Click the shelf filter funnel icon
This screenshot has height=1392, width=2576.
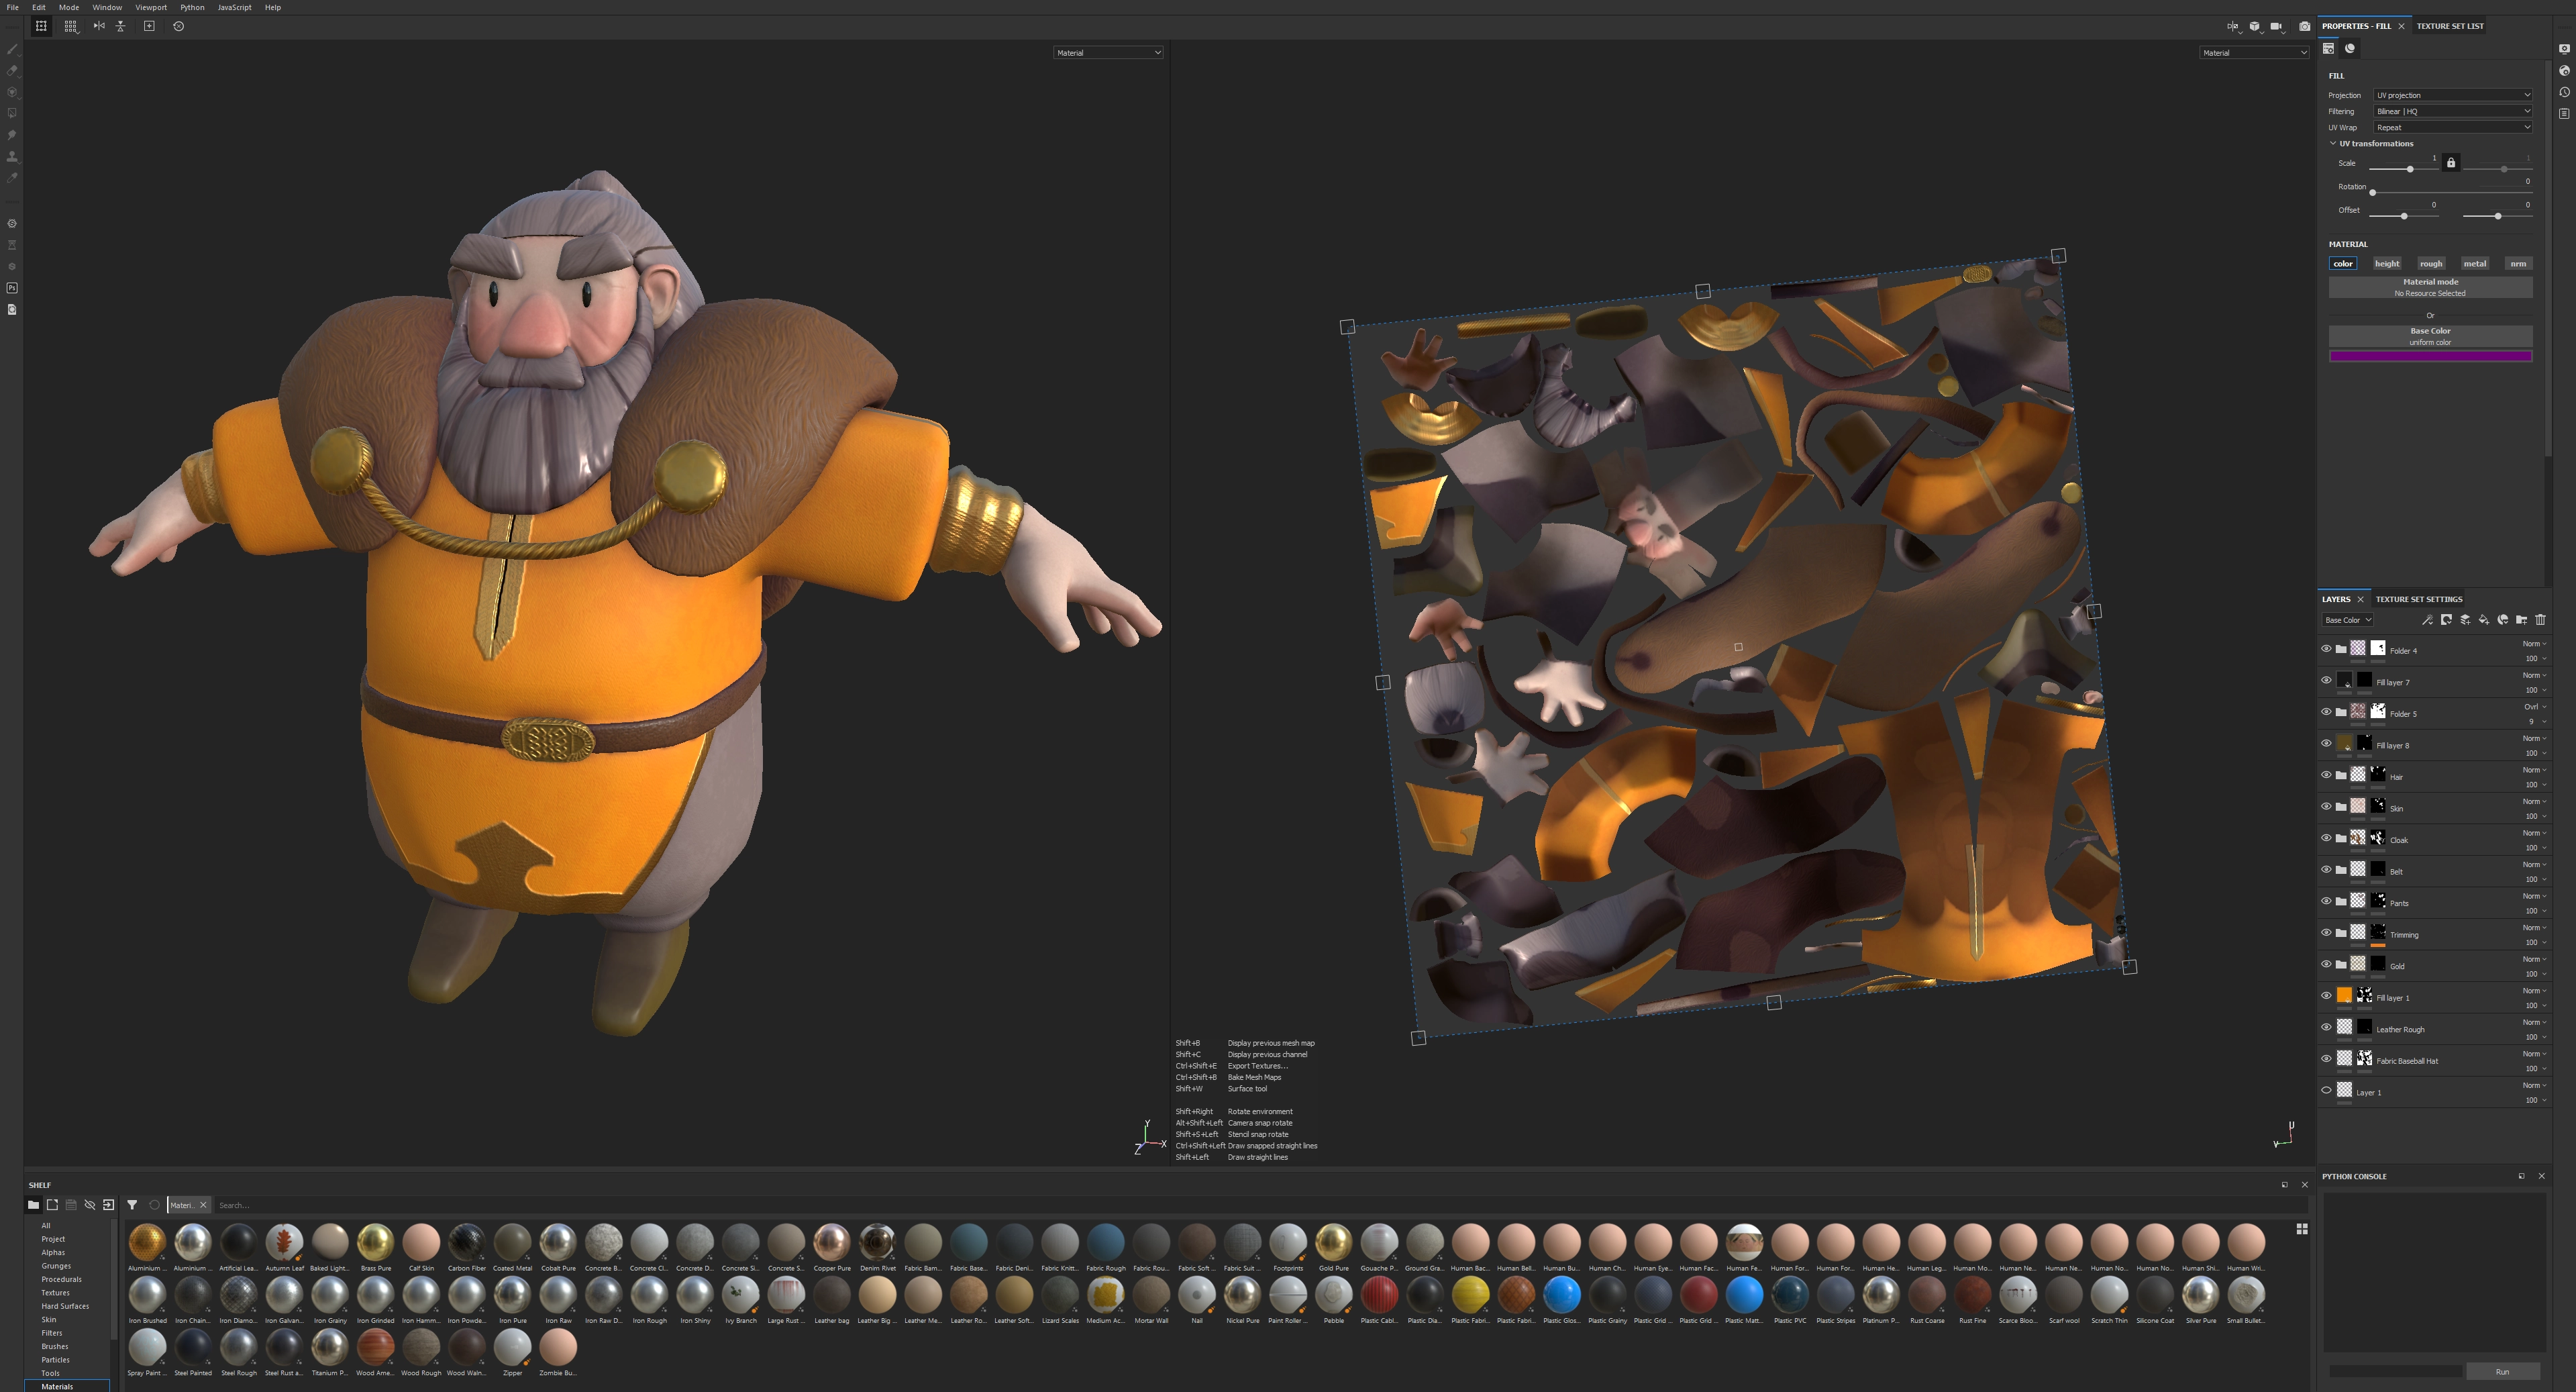[x=132, y=1205]
